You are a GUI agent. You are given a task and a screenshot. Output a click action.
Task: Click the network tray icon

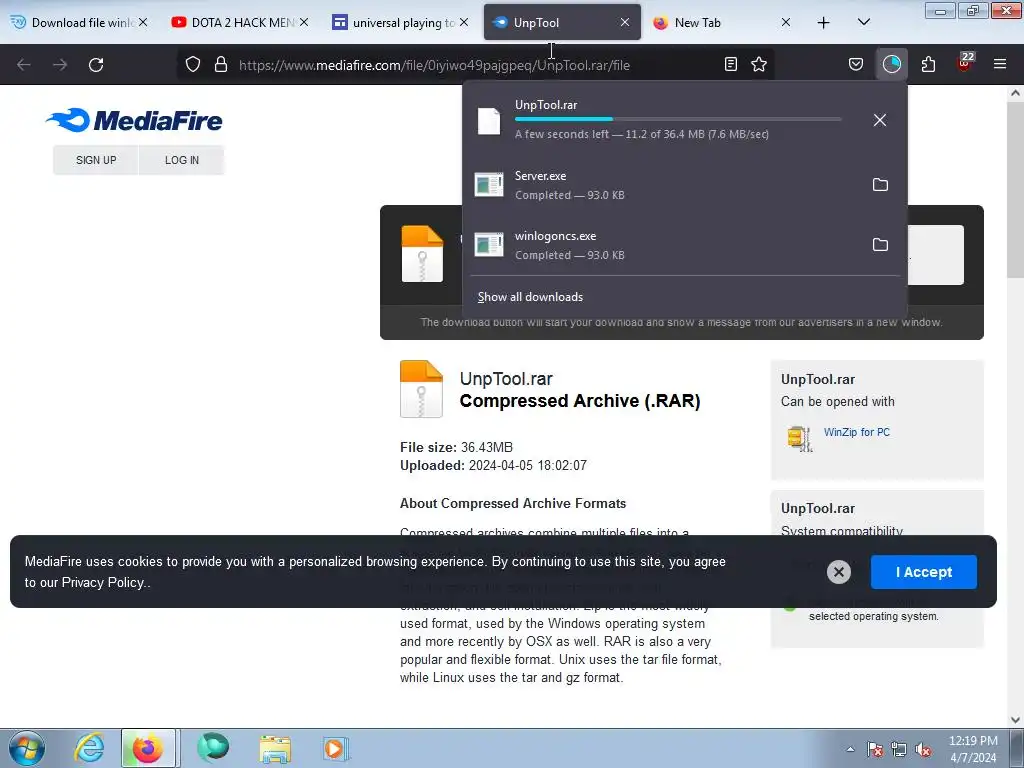pos(899,749)
